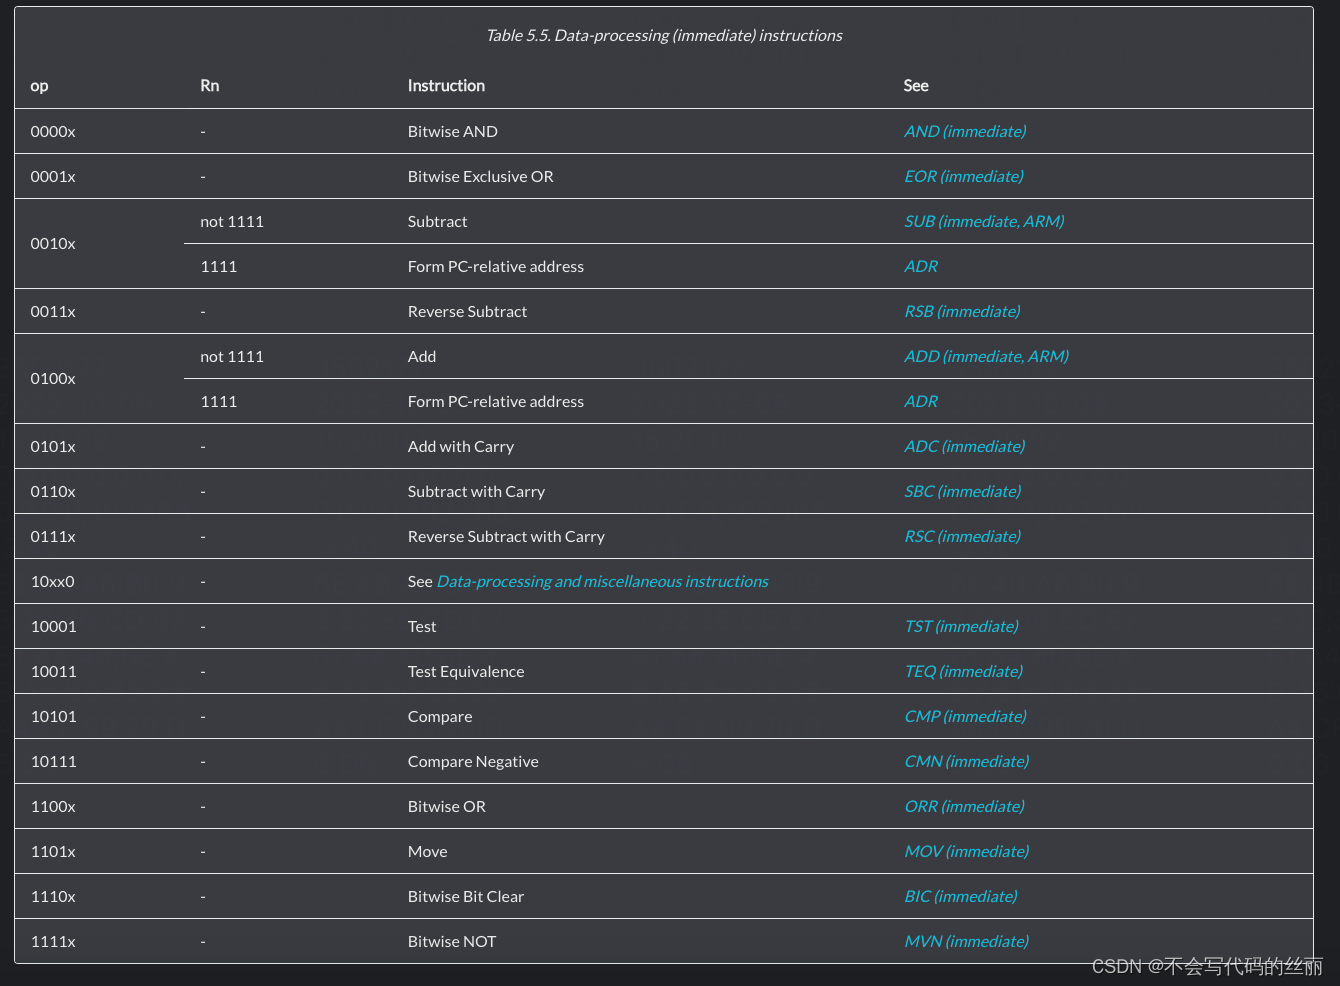Screen dimensions: 1340x986
Task: Click the 'op' column header
Action: click(x=39, y=86)
